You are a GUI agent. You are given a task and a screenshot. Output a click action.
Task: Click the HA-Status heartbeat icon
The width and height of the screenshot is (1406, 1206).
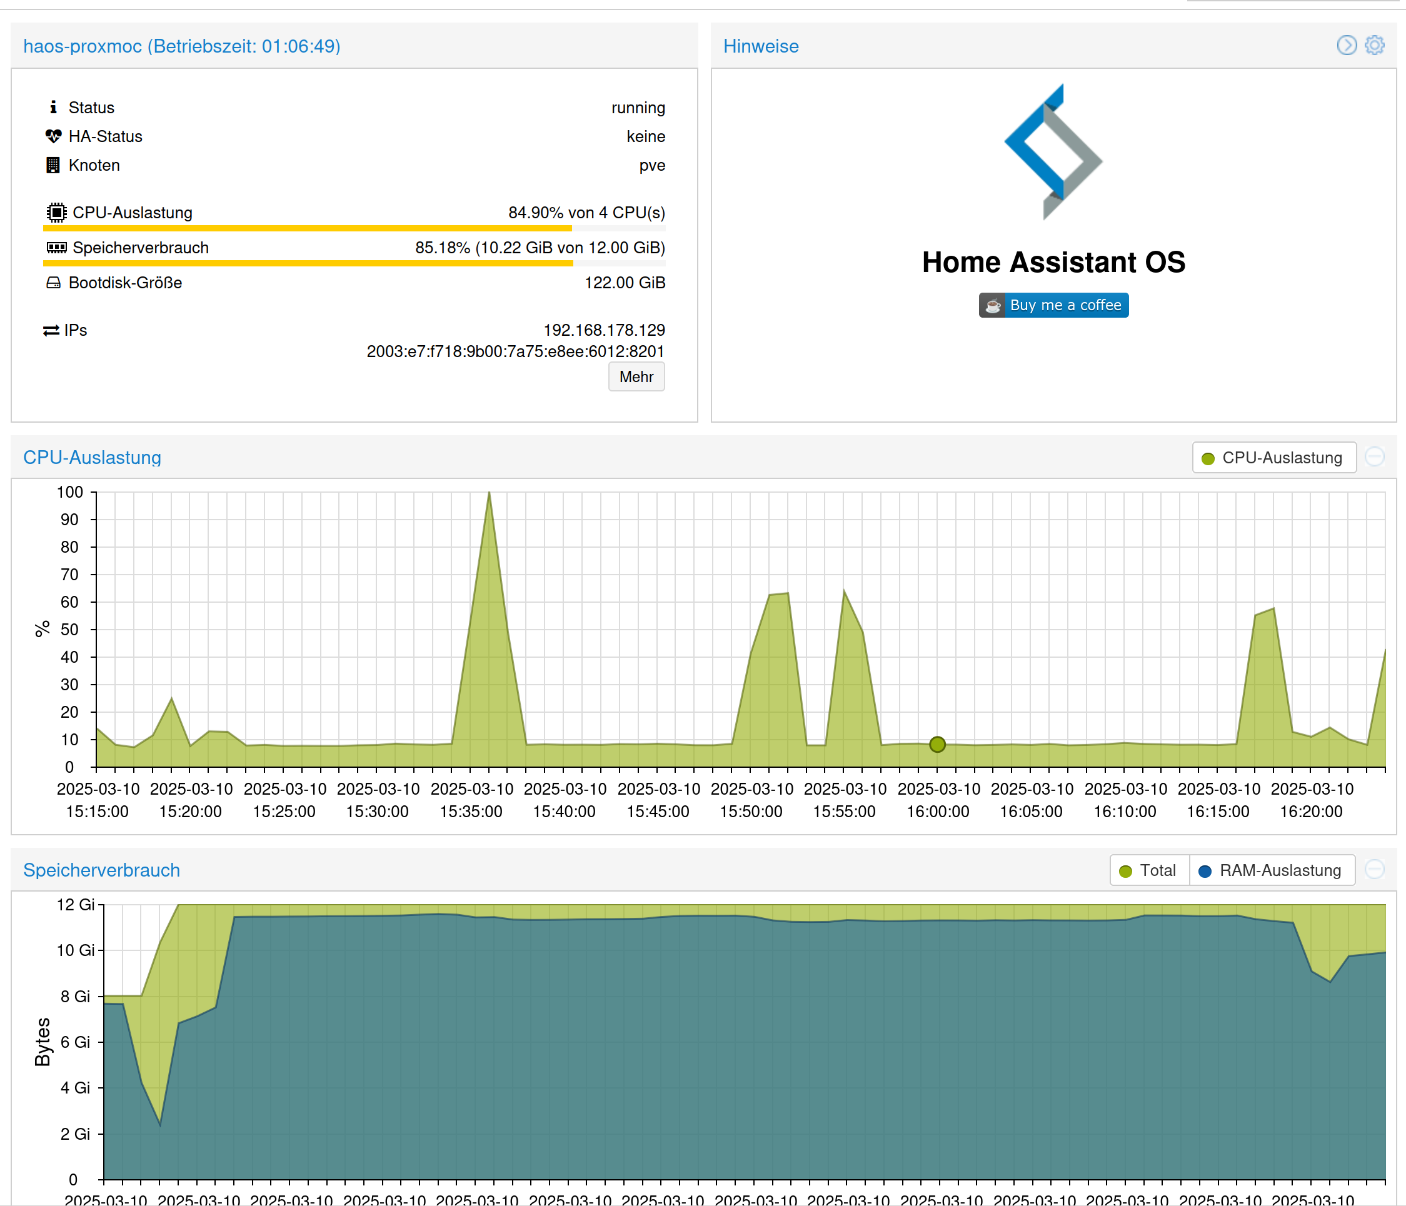click(x=53, y=136)
